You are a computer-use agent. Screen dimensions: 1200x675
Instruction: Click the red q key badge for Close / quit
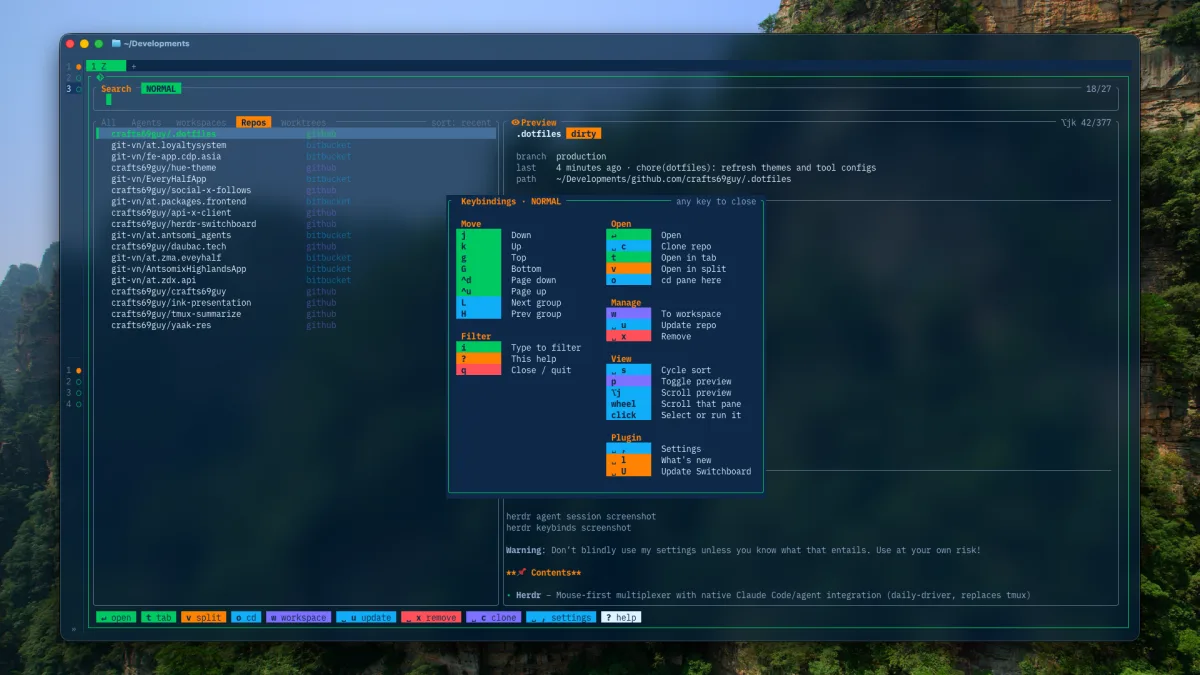point(478,370)
